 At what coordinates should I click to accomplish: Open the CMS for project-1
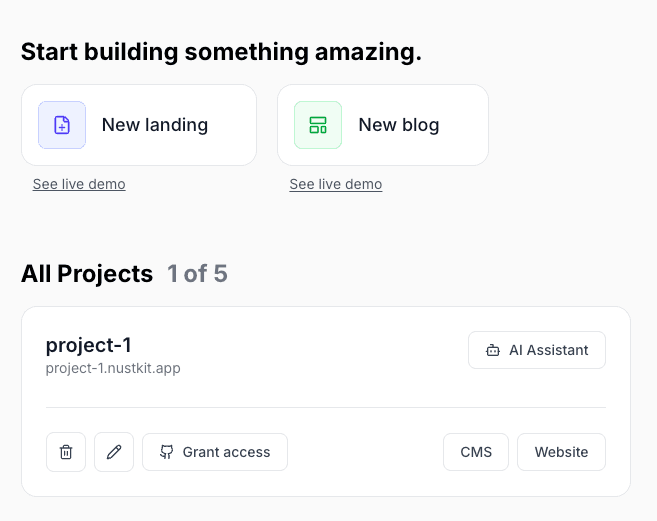pos(476,452)
